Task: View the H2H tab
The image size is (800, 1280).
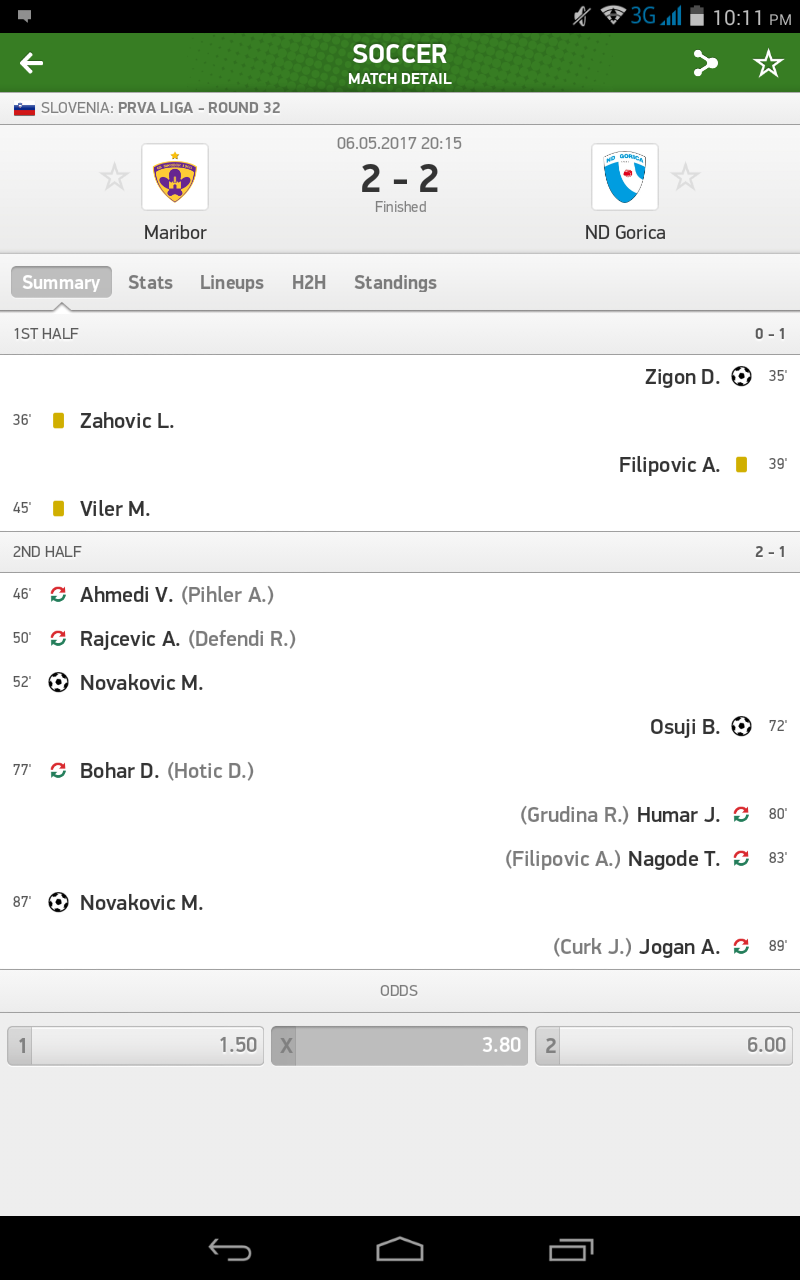Action: pos(309,282)
